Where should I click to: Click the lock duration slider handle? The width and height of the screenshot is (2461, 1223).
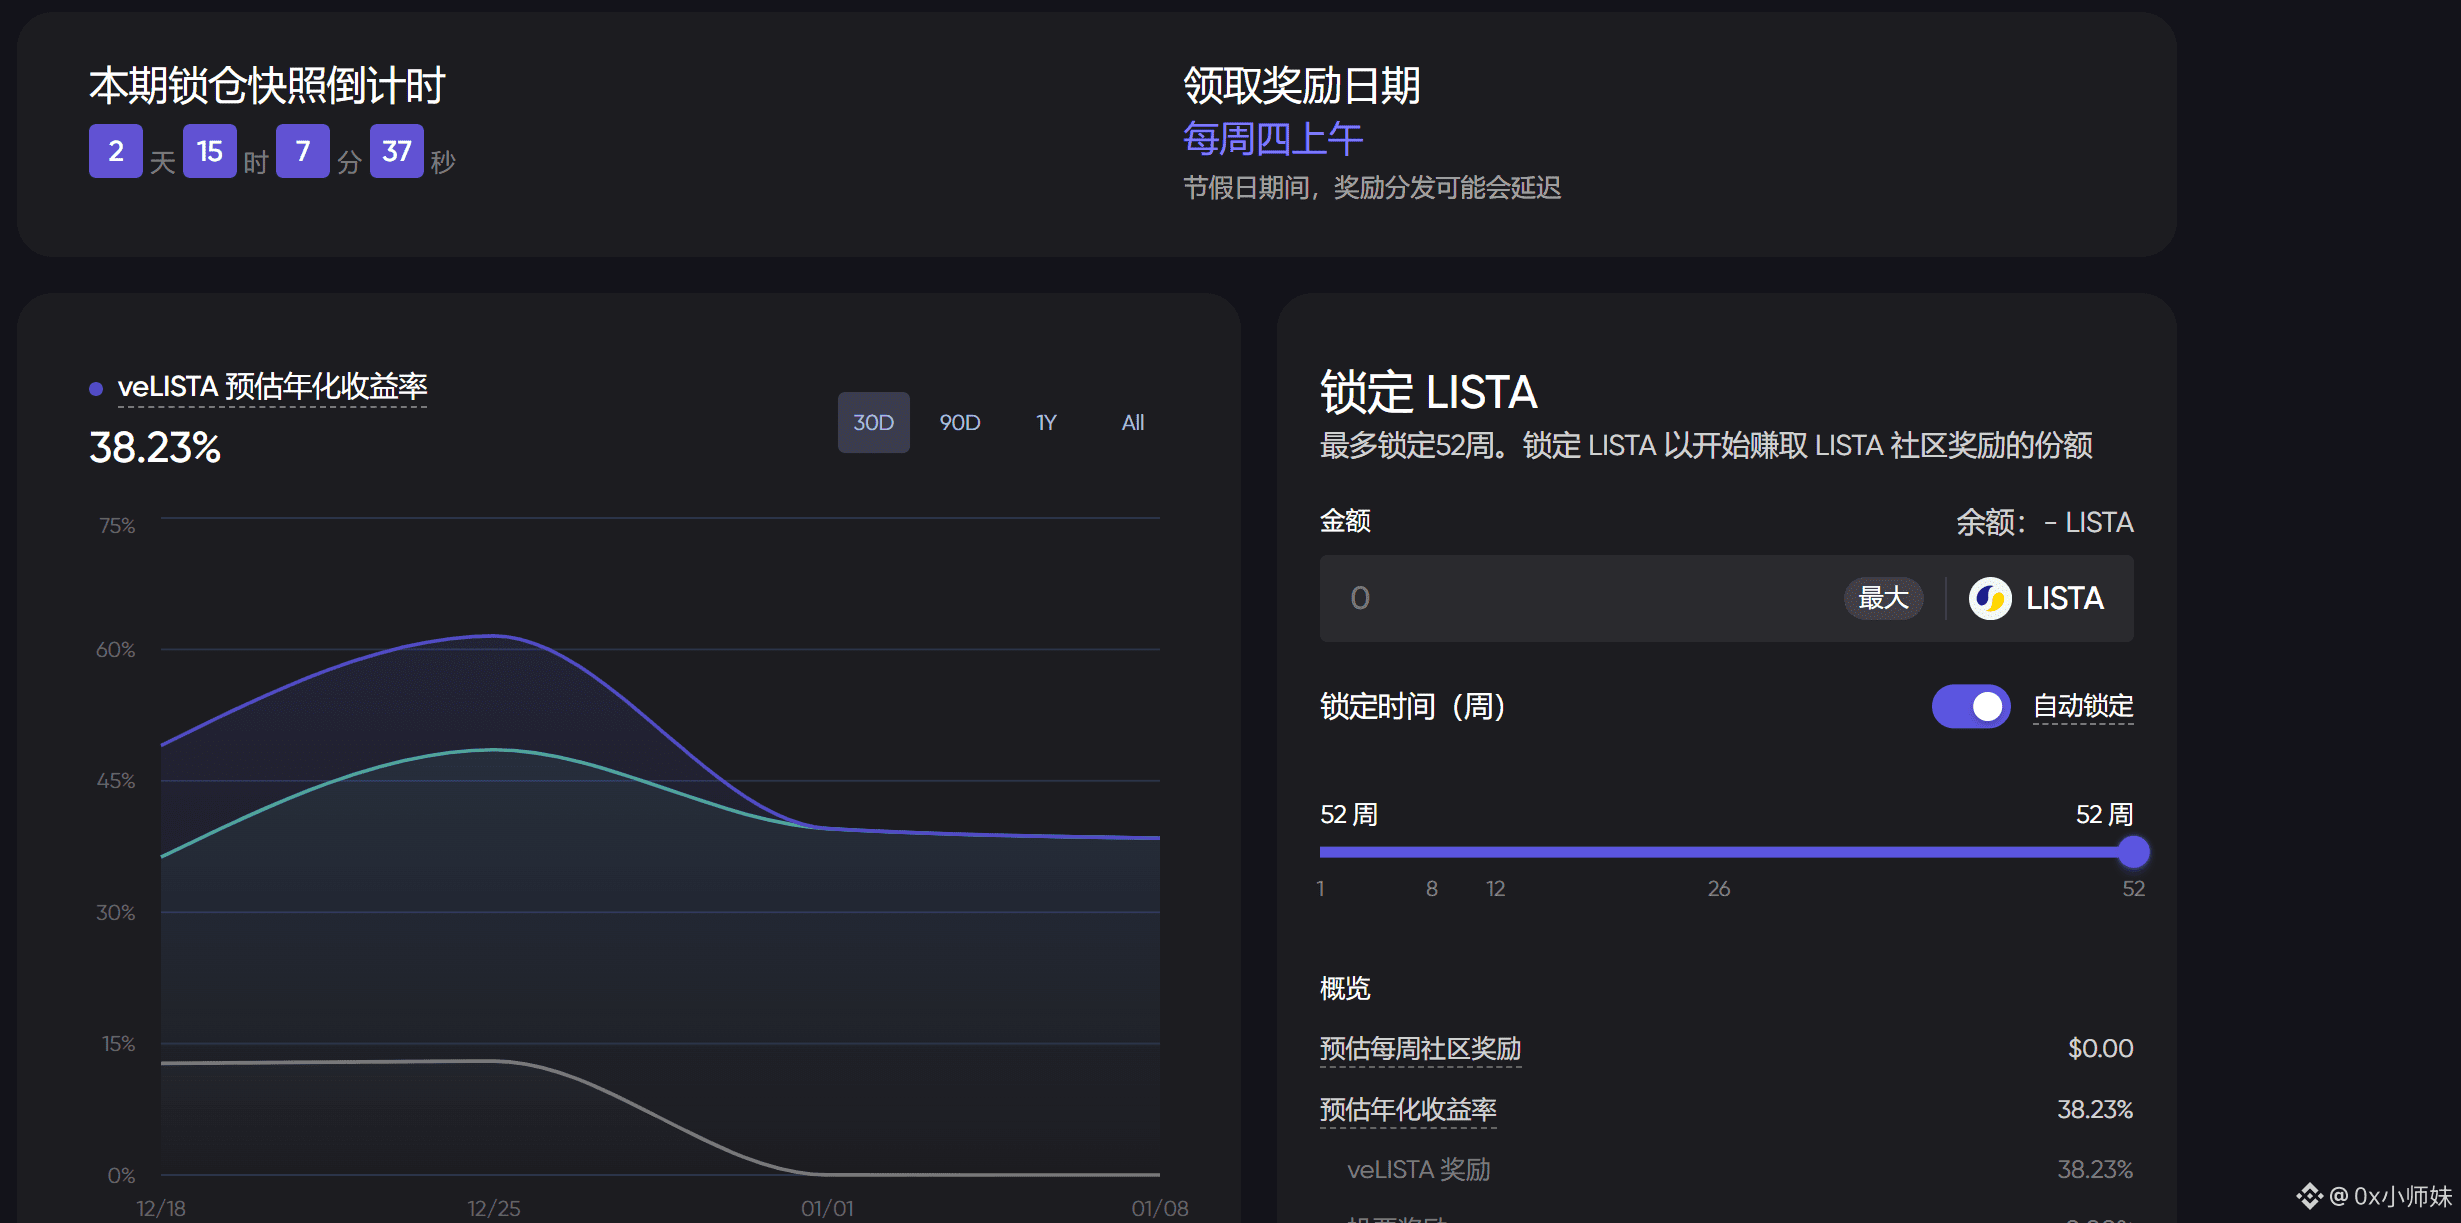pyautogui.click(x=2133, y=852)
